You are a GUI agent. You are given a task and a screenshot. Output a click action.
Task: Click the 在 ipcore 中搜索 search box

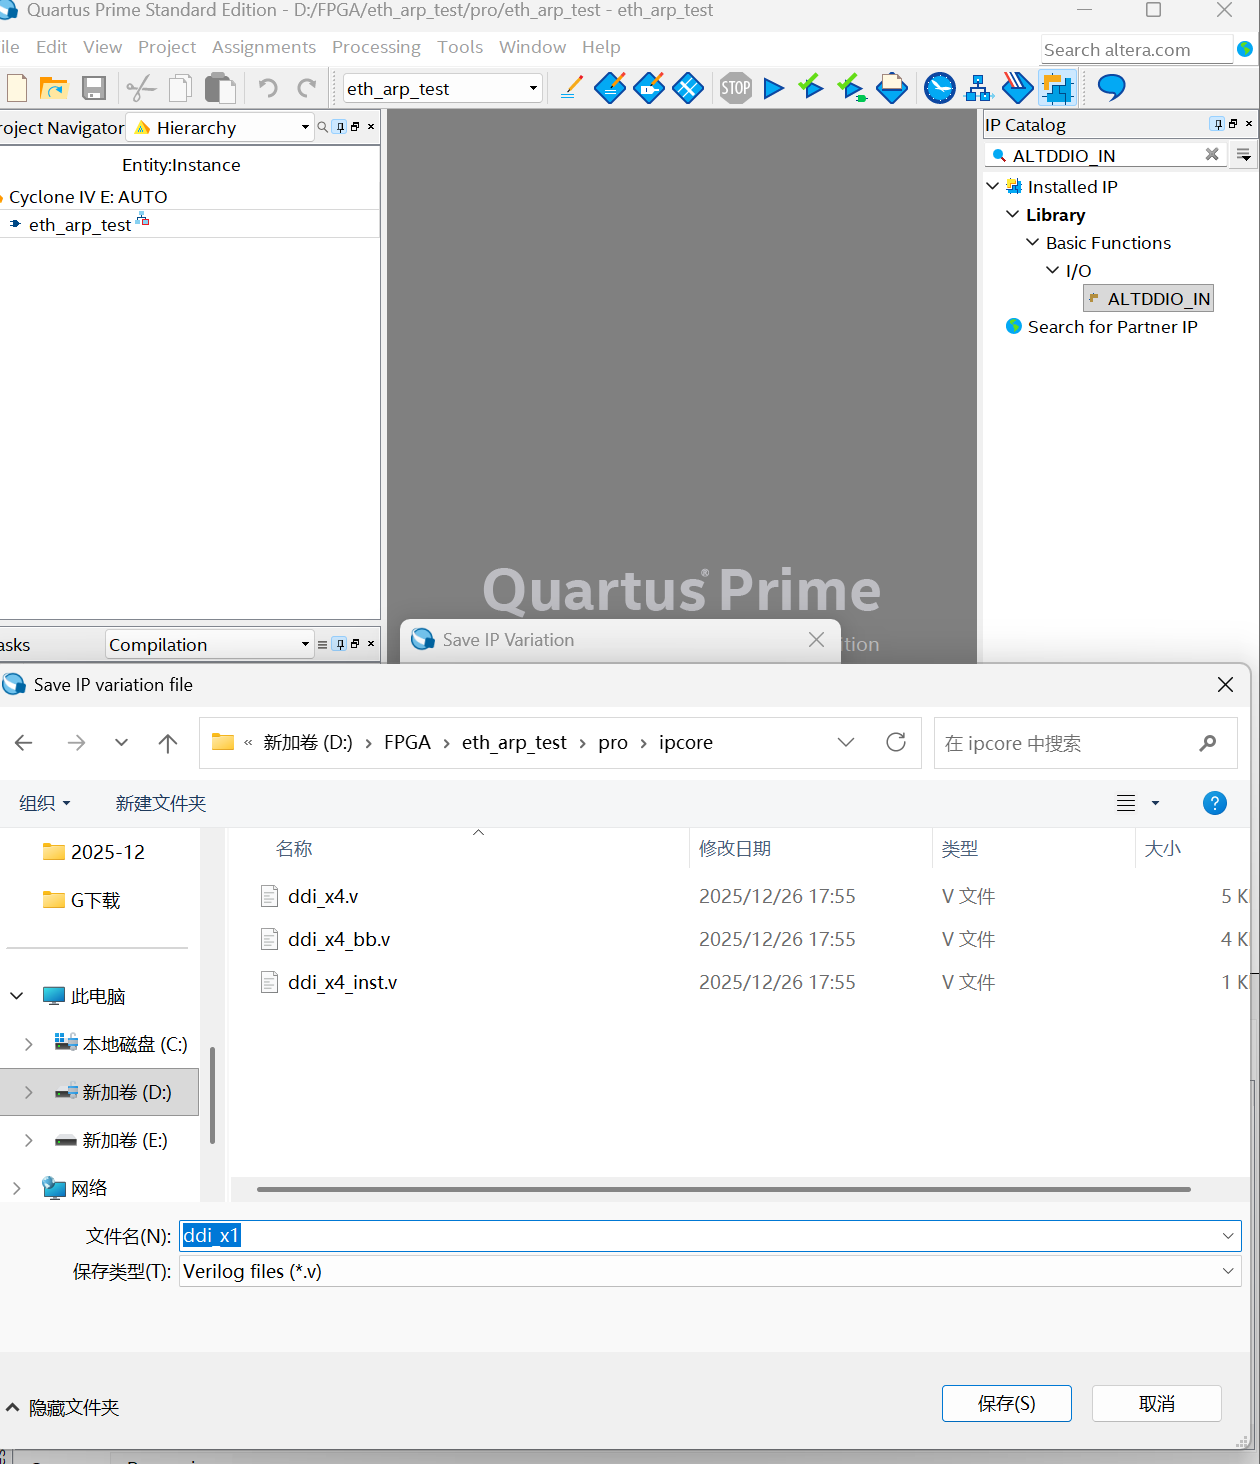pos(1085,743)
